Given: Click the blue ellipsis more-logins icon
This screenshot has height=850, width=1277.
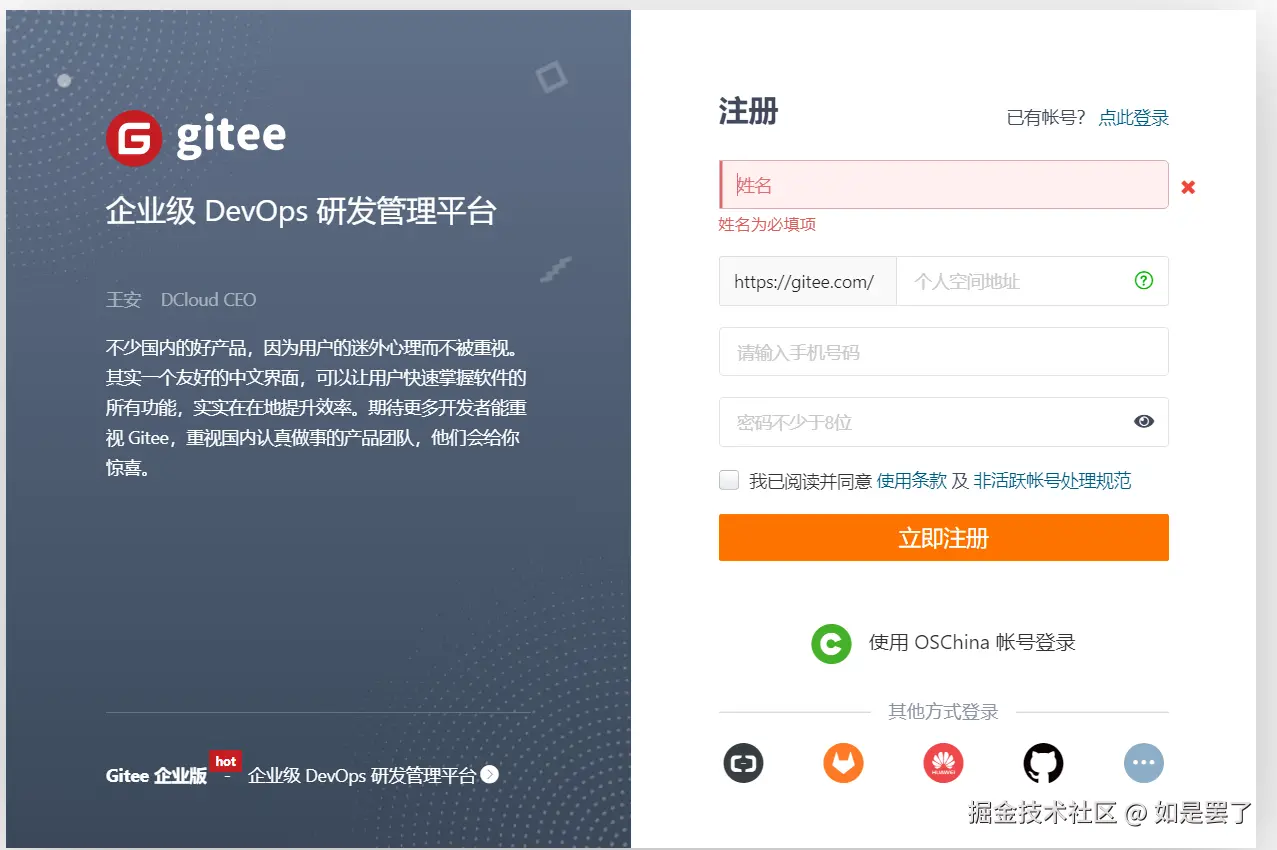Looking at the screenshot, I should coord(1143,763).
